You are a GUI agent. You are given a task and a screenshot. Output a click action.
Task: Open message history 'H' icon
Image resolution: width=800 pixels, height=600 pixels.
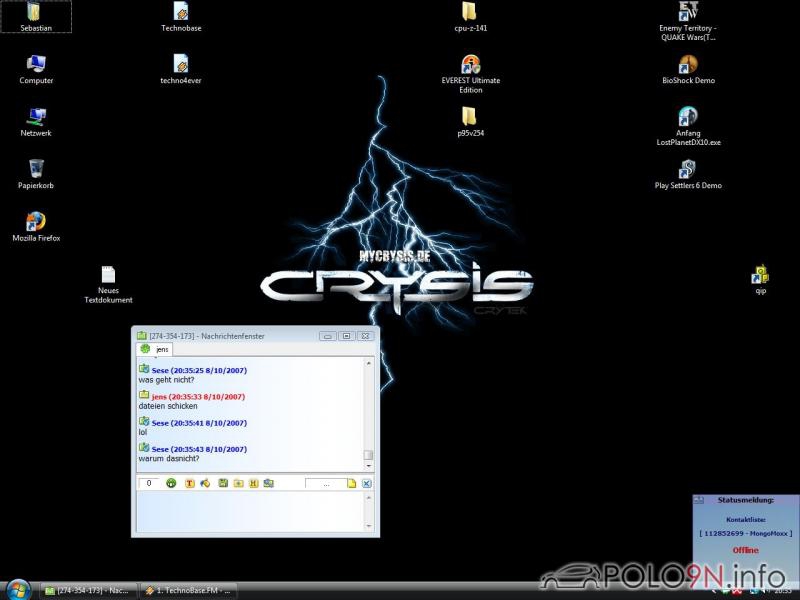pos(254,483)
